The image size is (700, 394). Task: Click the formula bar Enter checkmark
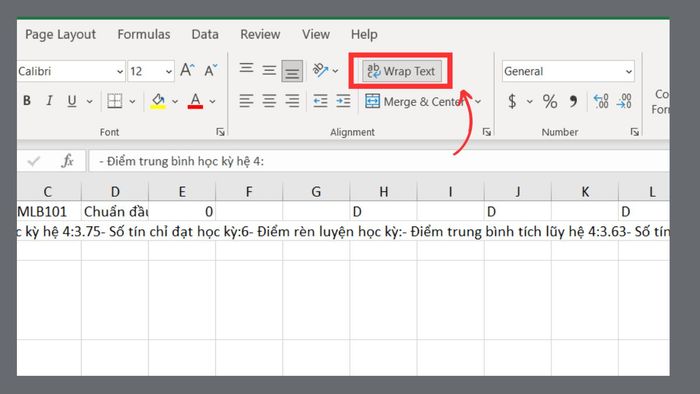pyautogui.click(x=33, y=161)
